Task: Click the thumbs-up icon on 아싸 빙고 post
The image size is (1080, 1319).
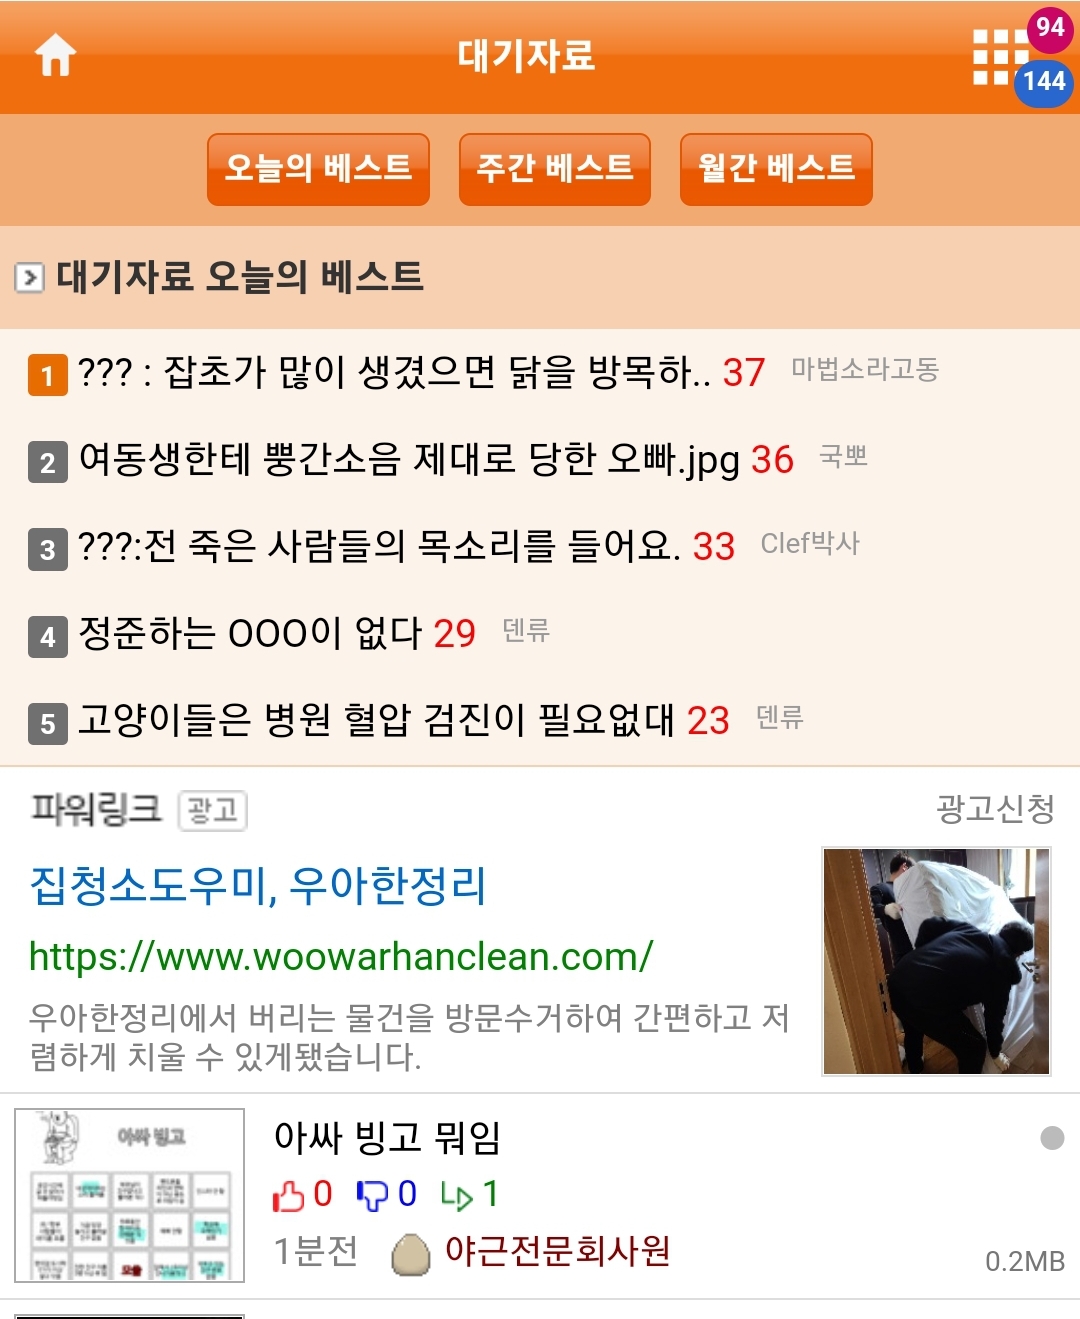Action: pos(288,1195)
